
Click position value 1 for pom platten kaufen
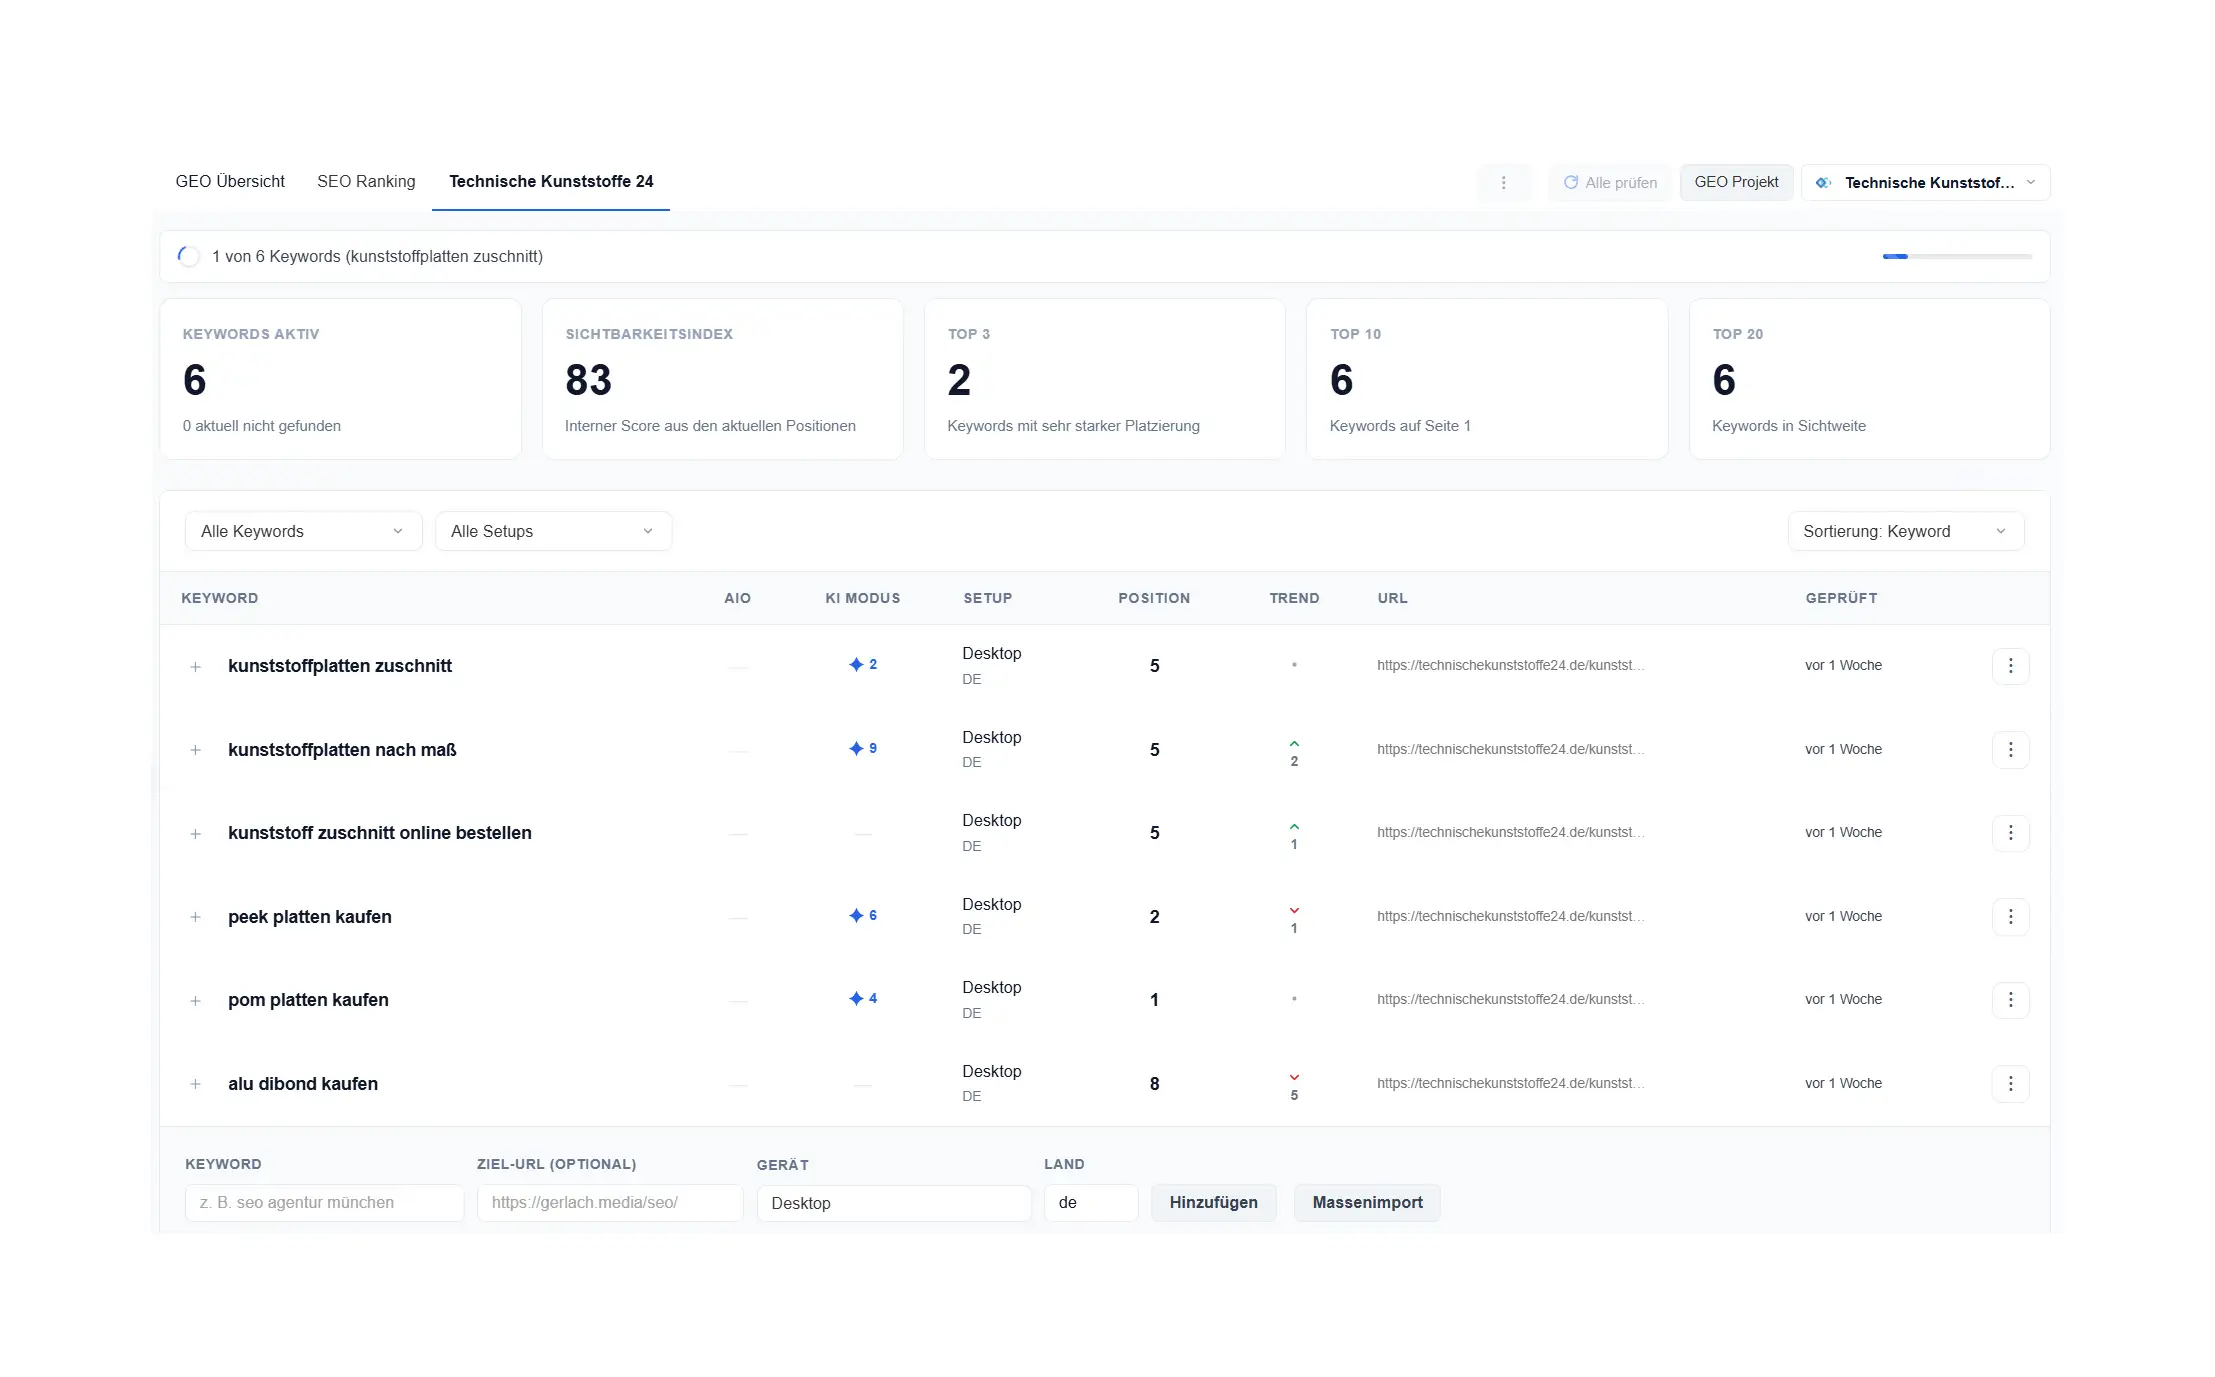click(x=1154, y=1000)
